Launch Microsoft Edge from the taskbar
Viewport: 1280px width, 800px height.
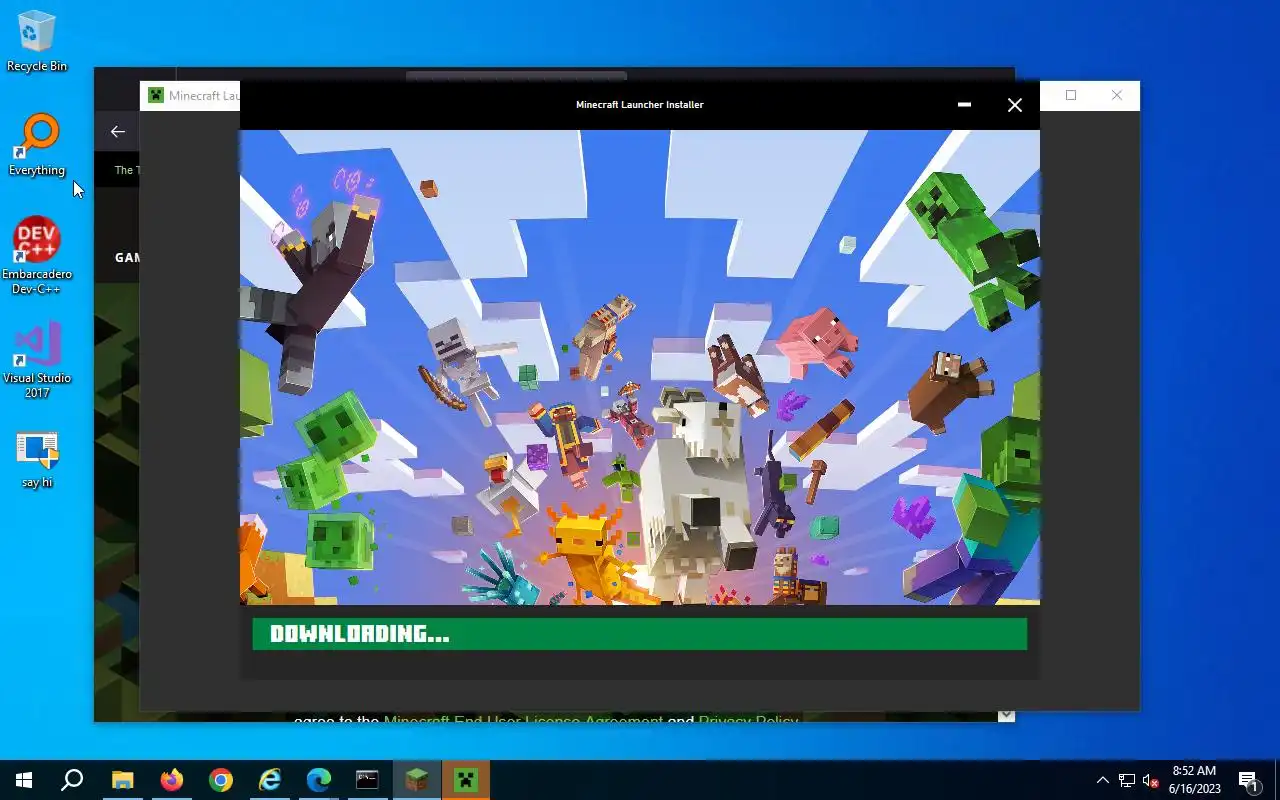pyautogui.click(x=319, y=780)
